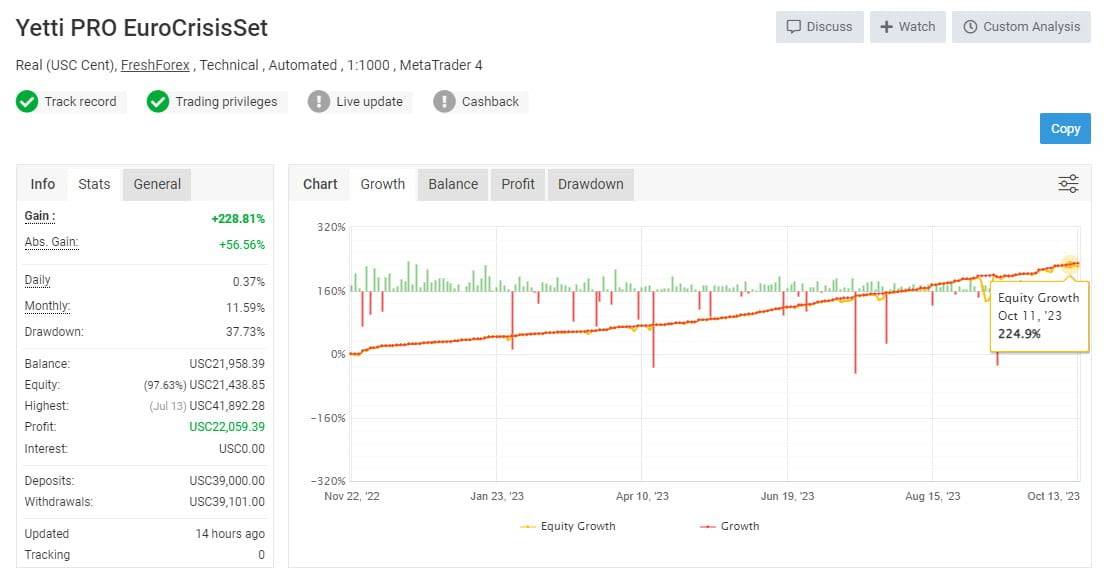Open Custom Analysis
Image resolution: width=1111 pixels, height=580 pixels.
[x=1021, y=27]
